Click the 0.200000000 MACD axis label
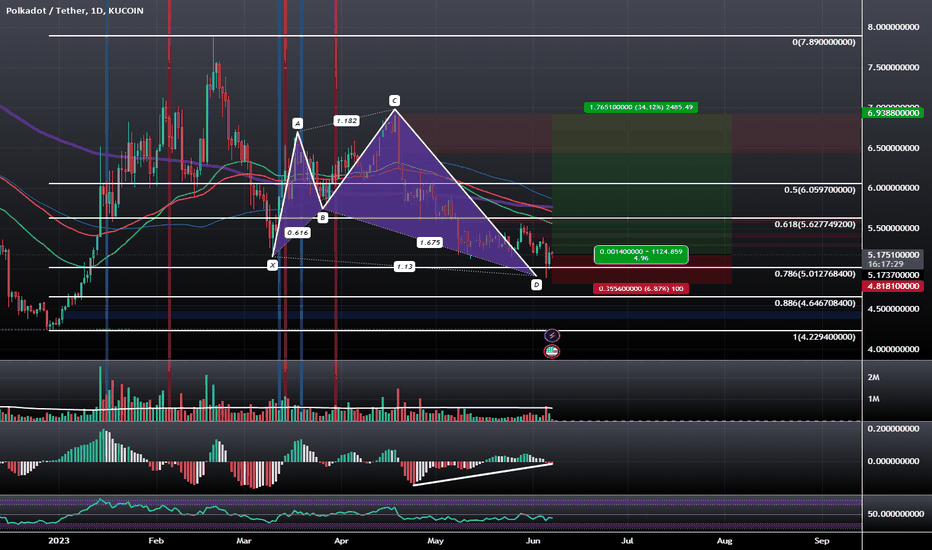 point(893,429)
